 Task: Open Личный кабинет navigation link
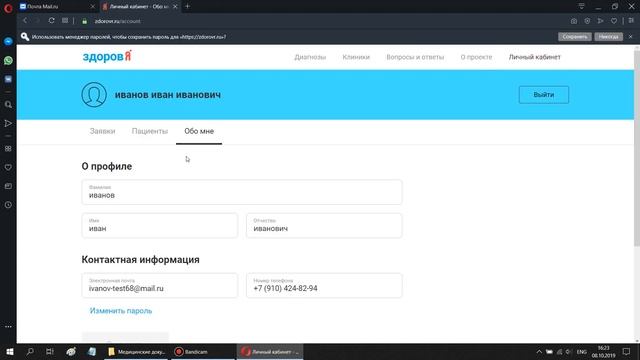click(535, 57)
